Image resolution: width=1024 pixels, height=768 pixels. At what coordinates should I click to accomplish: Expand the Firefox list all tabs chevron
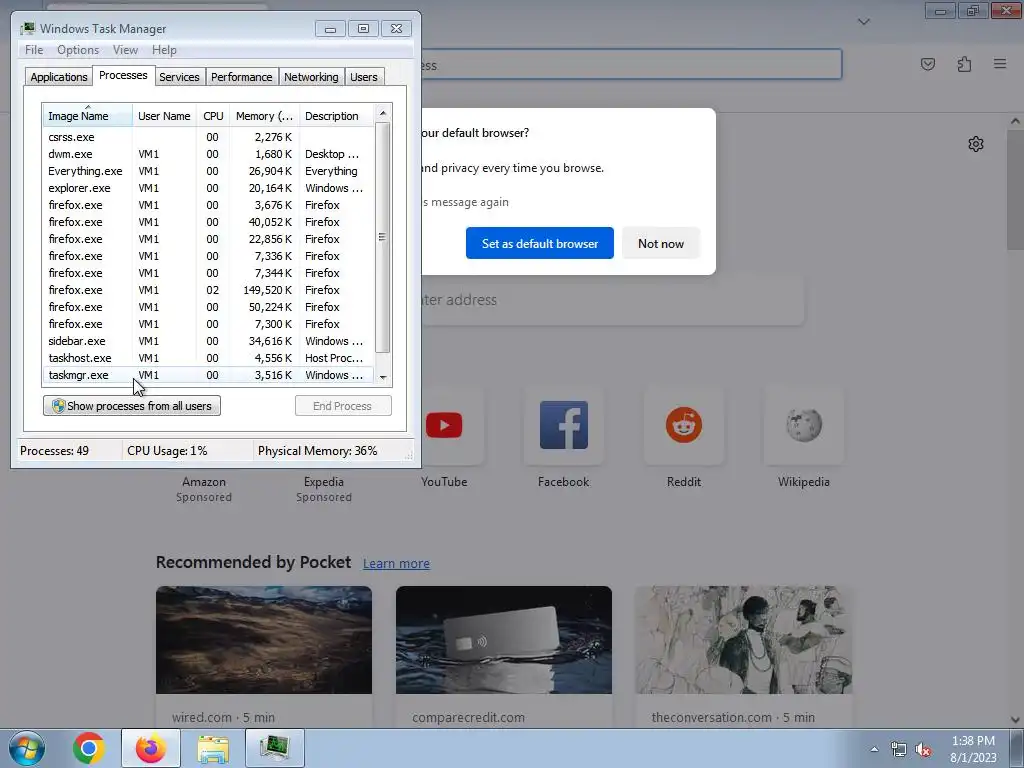tap(864, 22)
